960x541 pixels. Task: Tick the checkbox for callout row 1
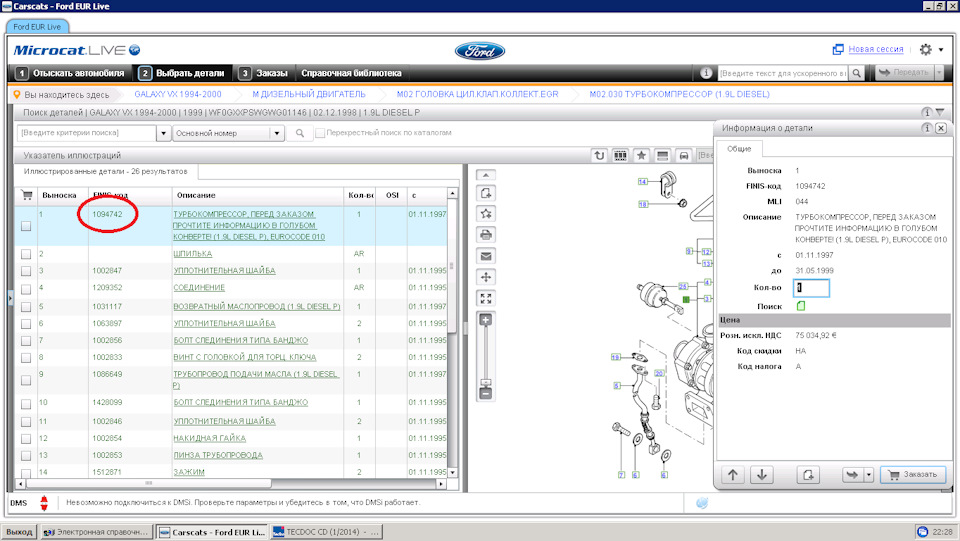(x=26, y=226)
